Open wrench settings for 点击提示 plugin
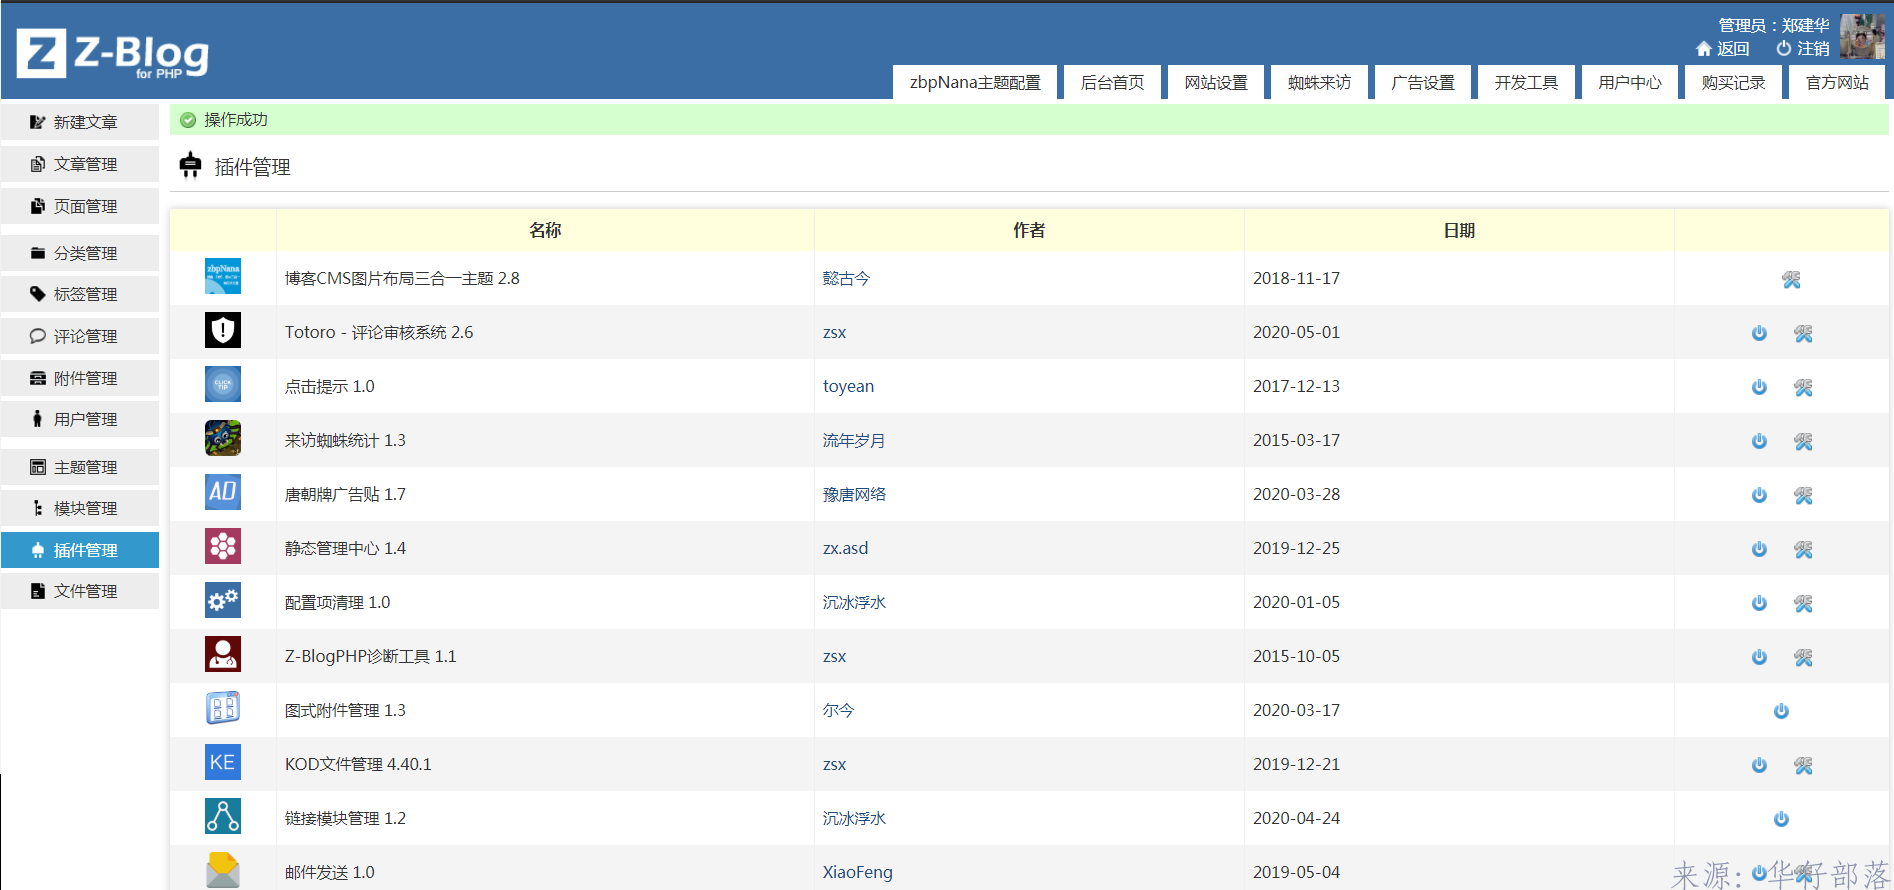The image size is (1894, 890). [x=1803, y=388]
